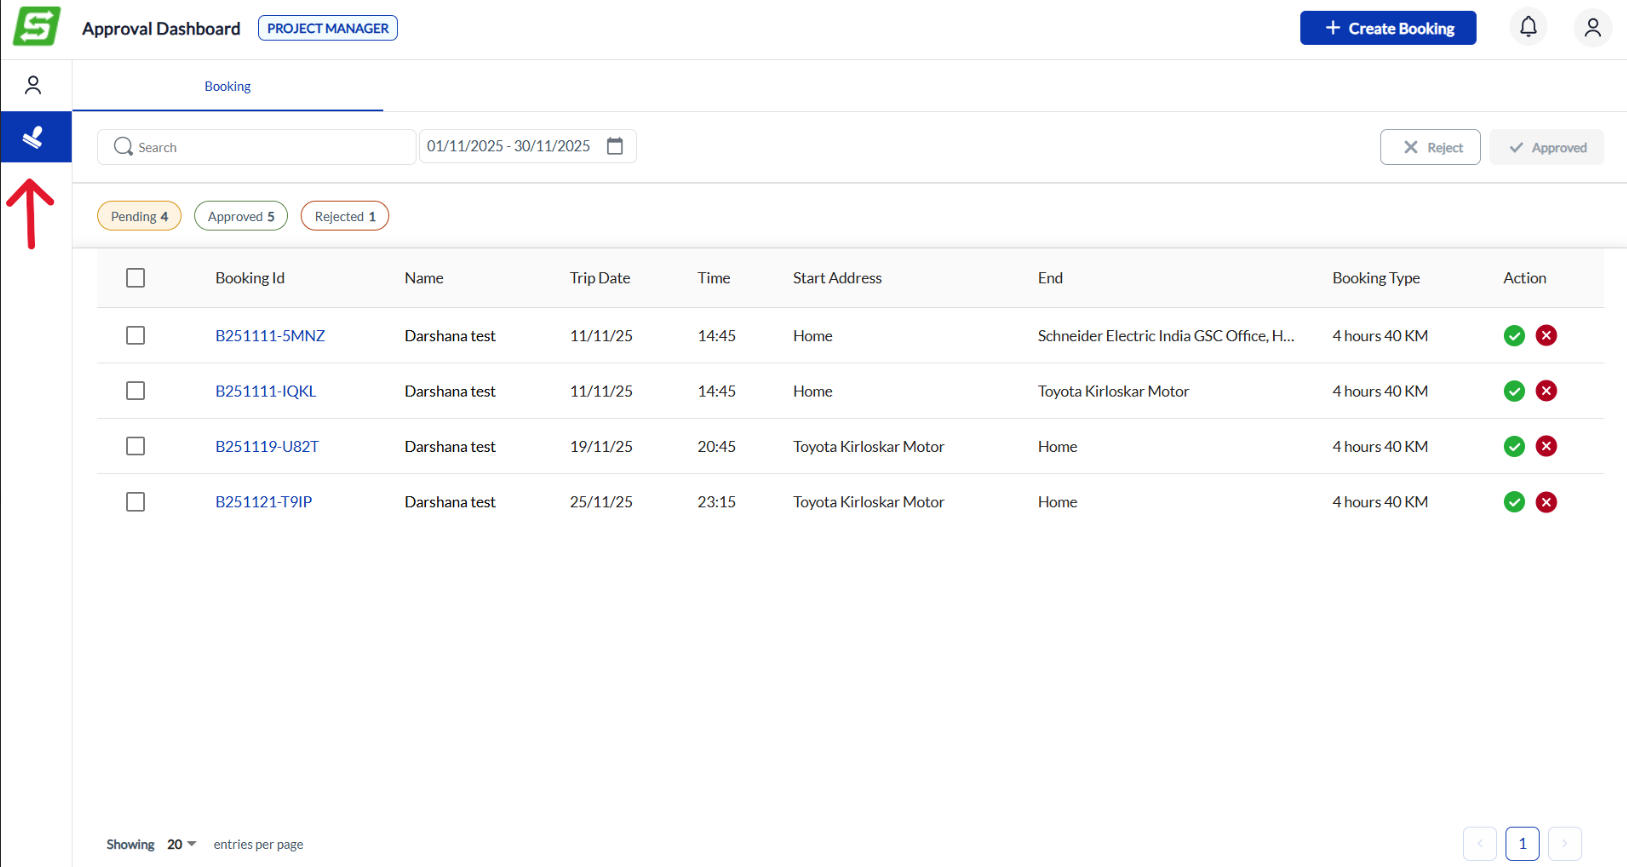Select the time 20:45 cell
Screen dimensions: 1627x867
pyautogui.click(x=717, y=446)
